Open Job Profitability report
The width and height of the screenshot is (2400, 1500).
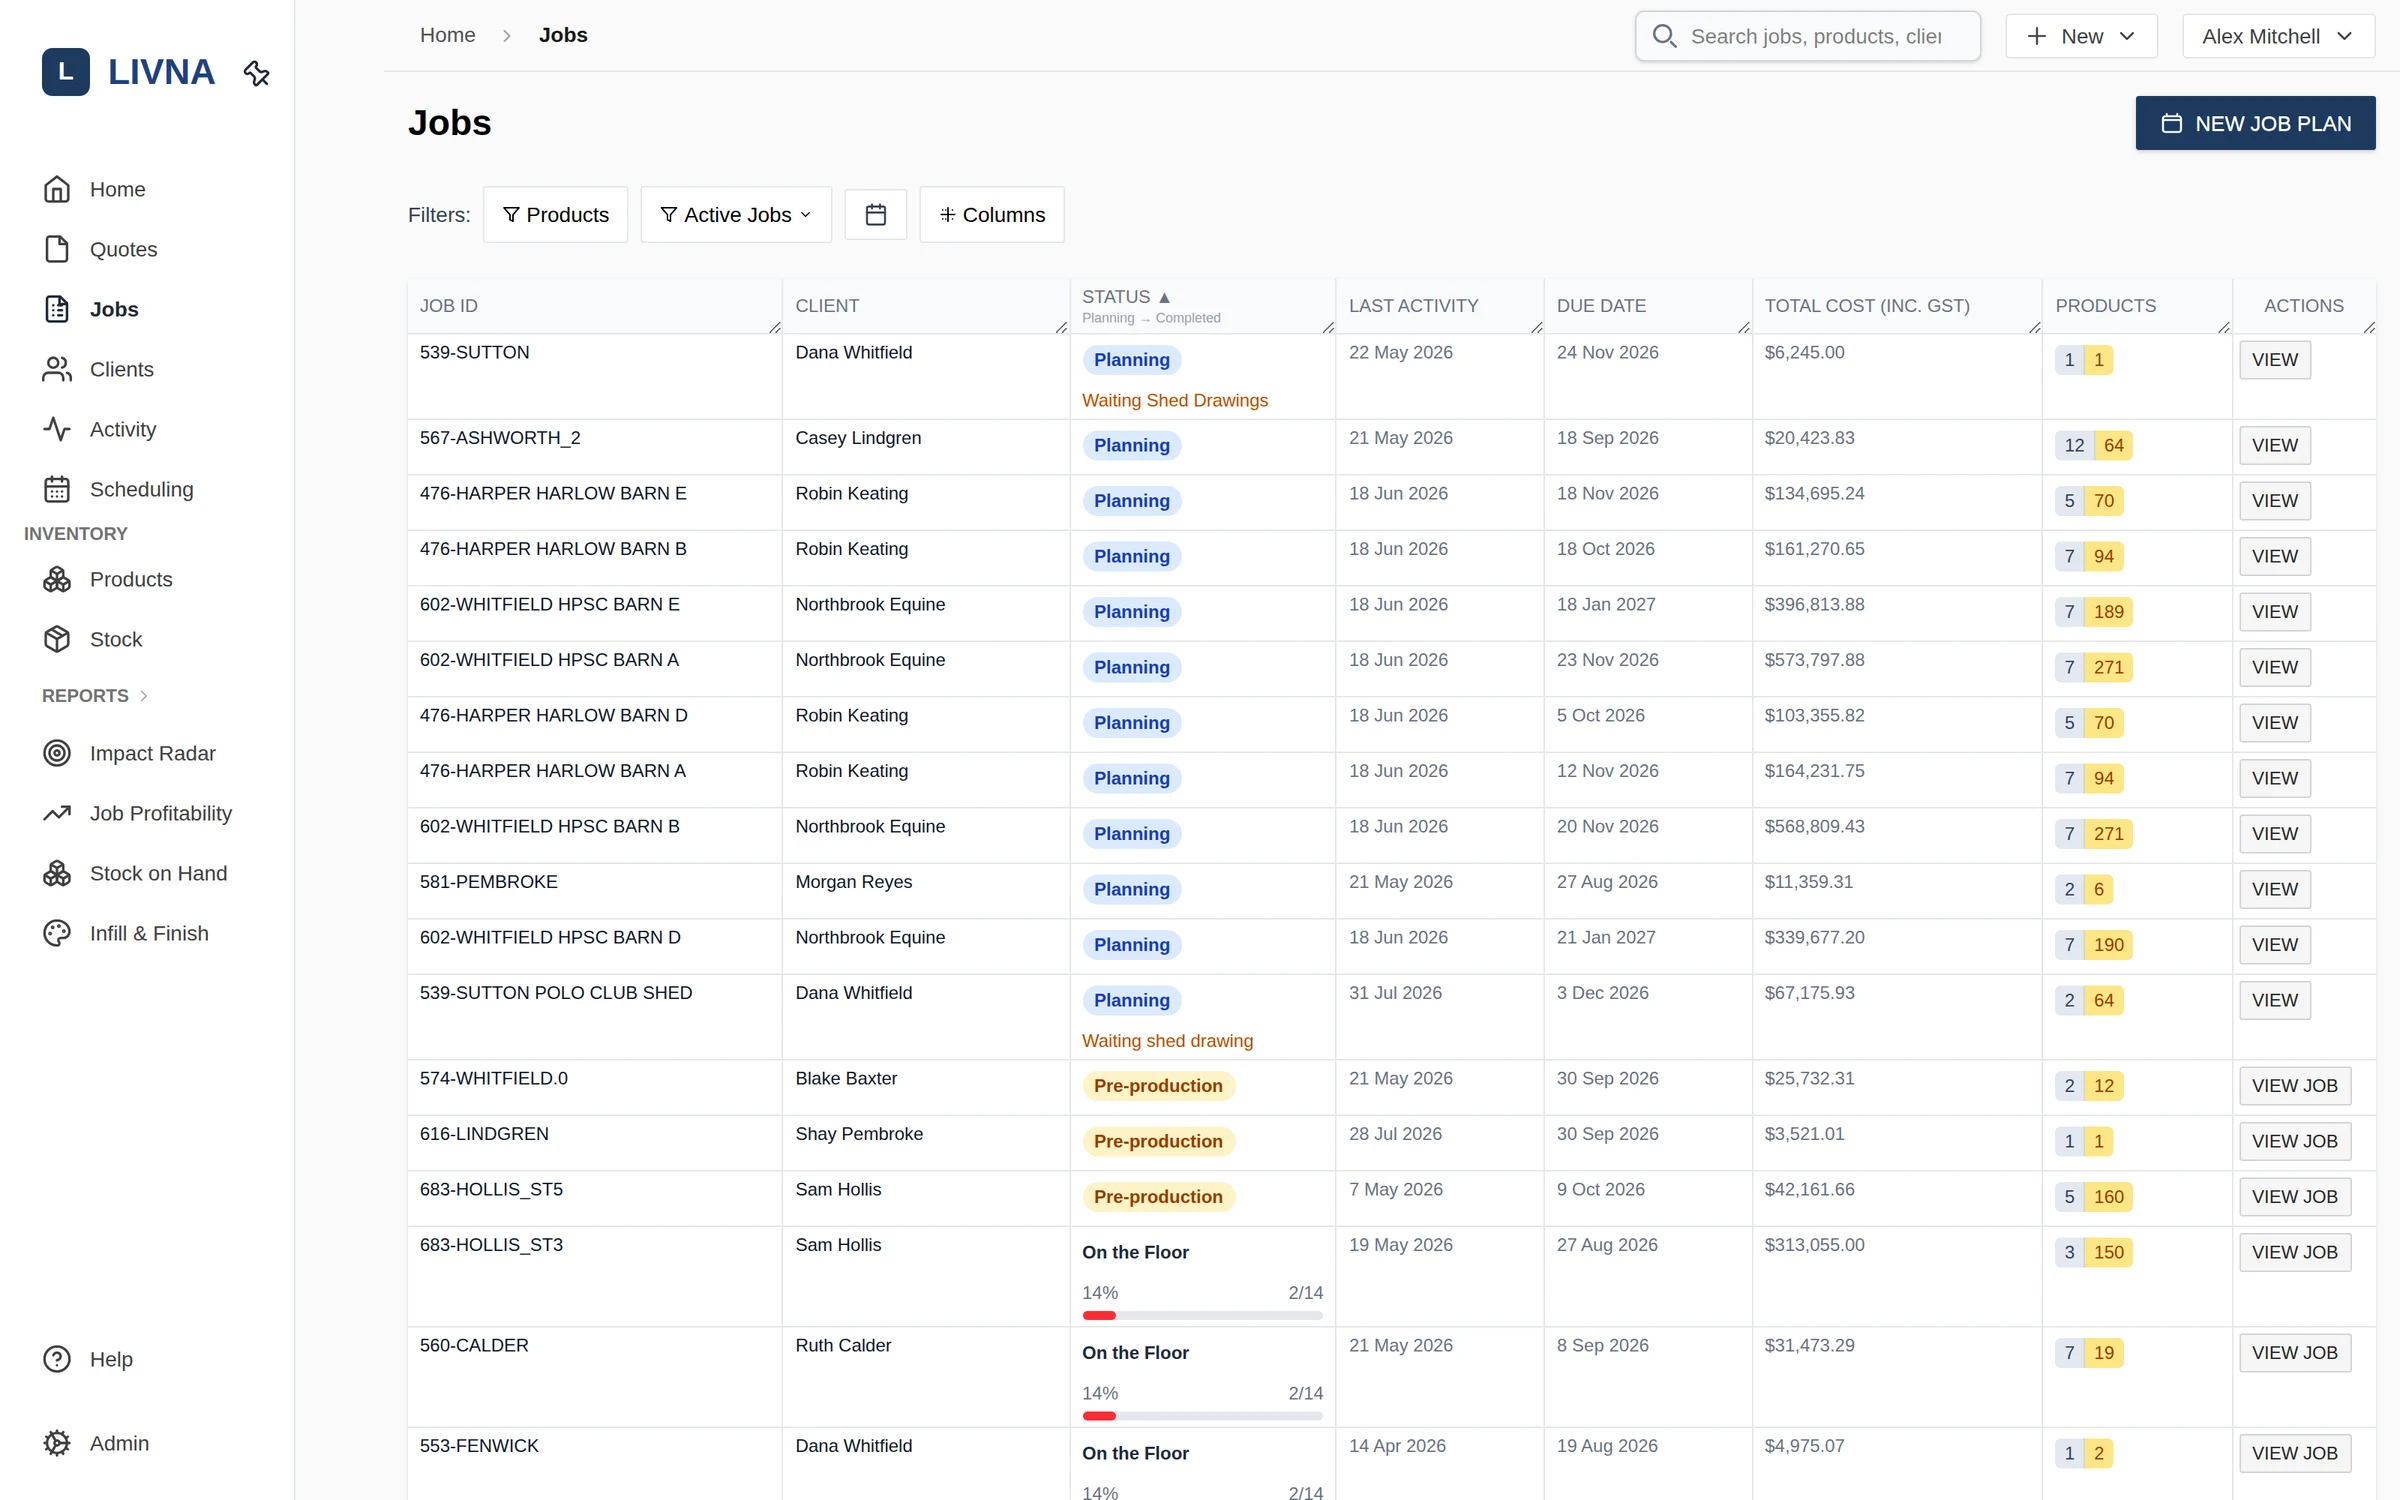pyautogui.click(x=137, y=813)
